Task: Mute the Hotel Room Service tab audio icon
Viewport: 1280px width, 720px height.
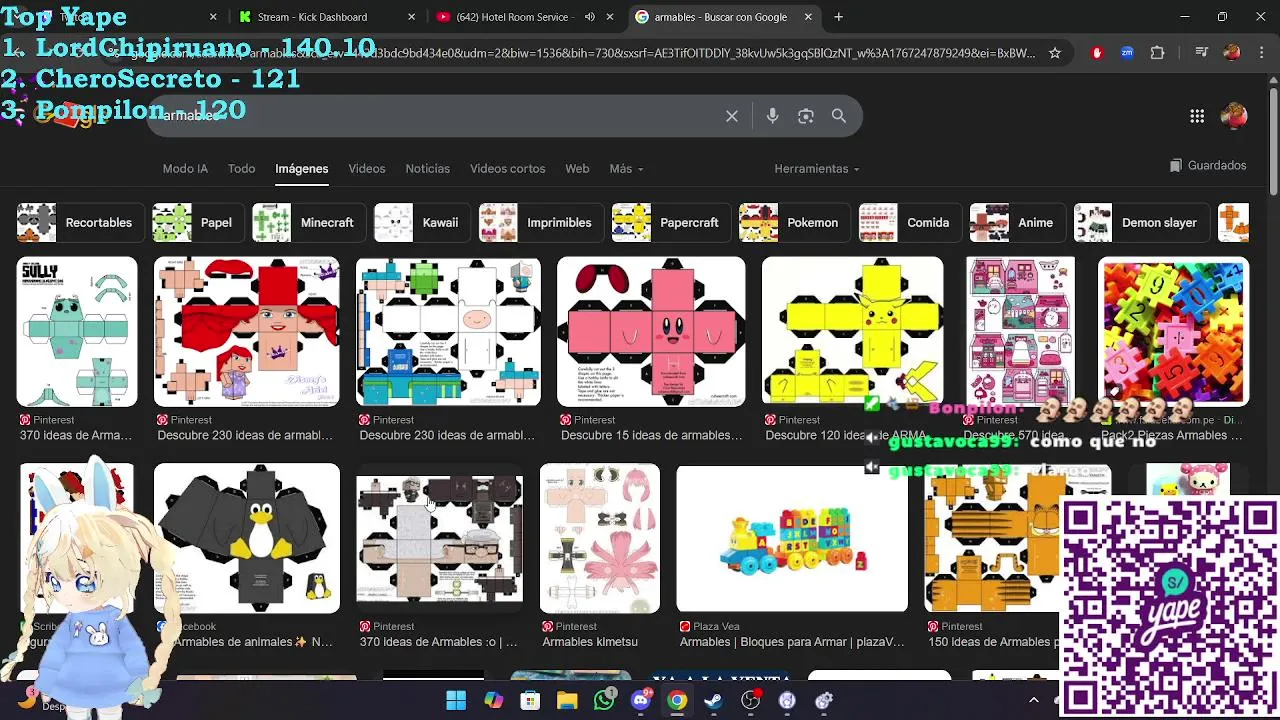Action: [590, 17]
